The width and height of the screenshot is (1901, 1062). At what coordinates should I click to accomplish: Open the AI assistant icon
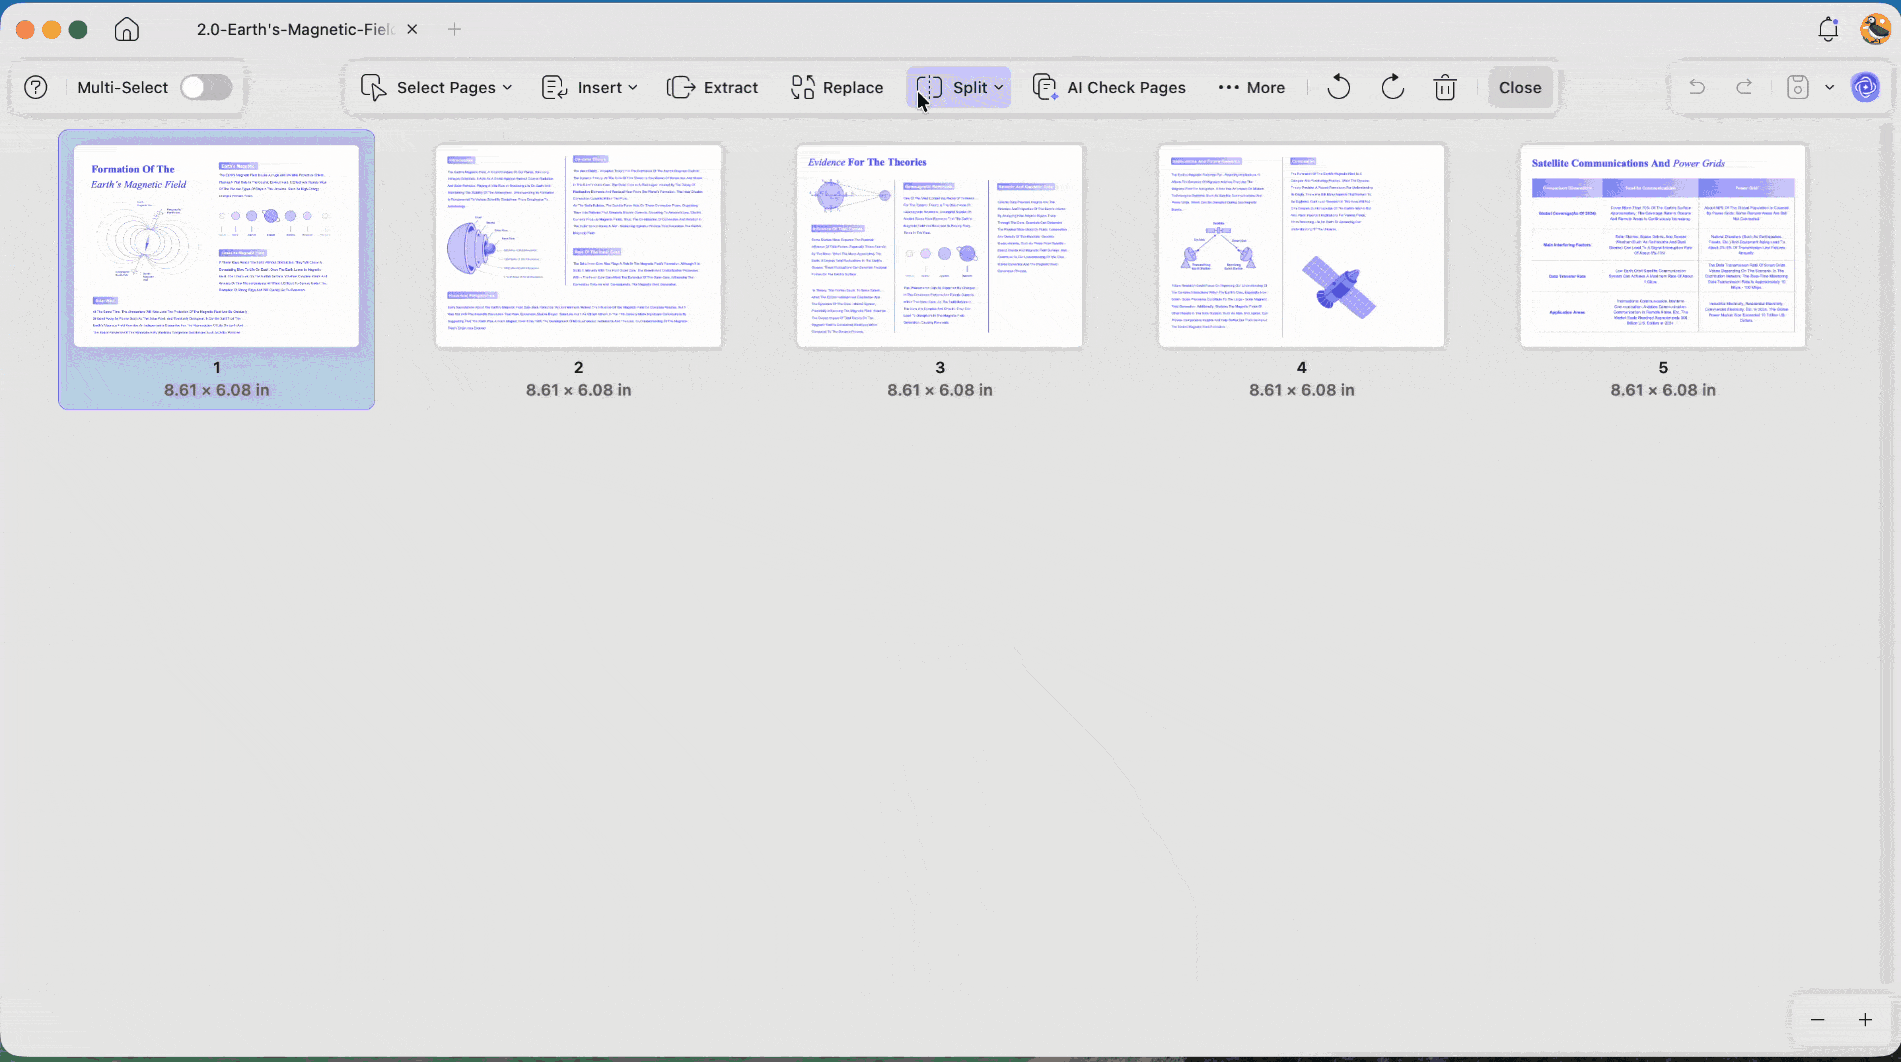point(1866,88)
